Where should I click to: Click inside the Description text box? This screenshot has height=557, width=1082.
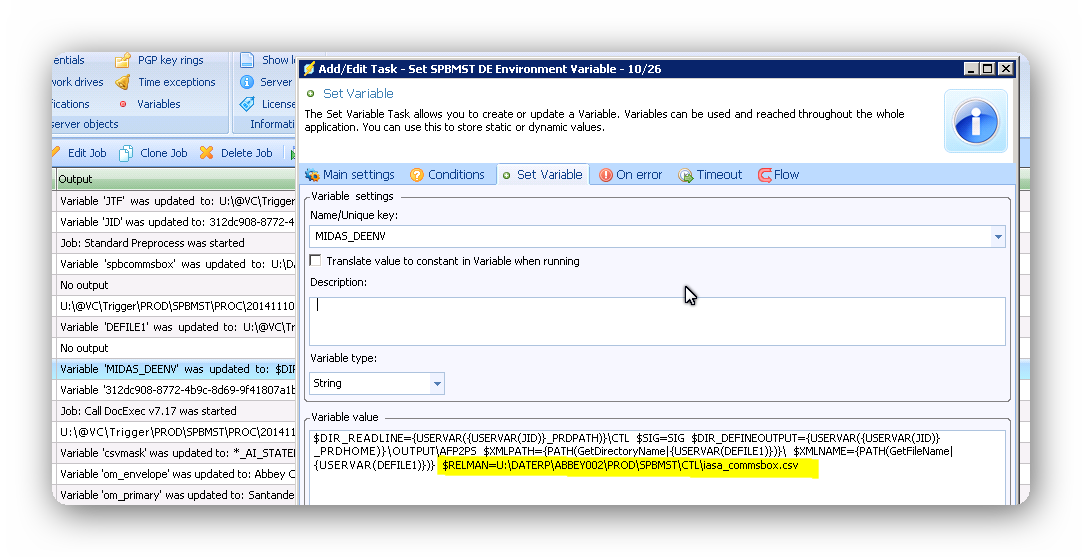(x=657, y=320)
